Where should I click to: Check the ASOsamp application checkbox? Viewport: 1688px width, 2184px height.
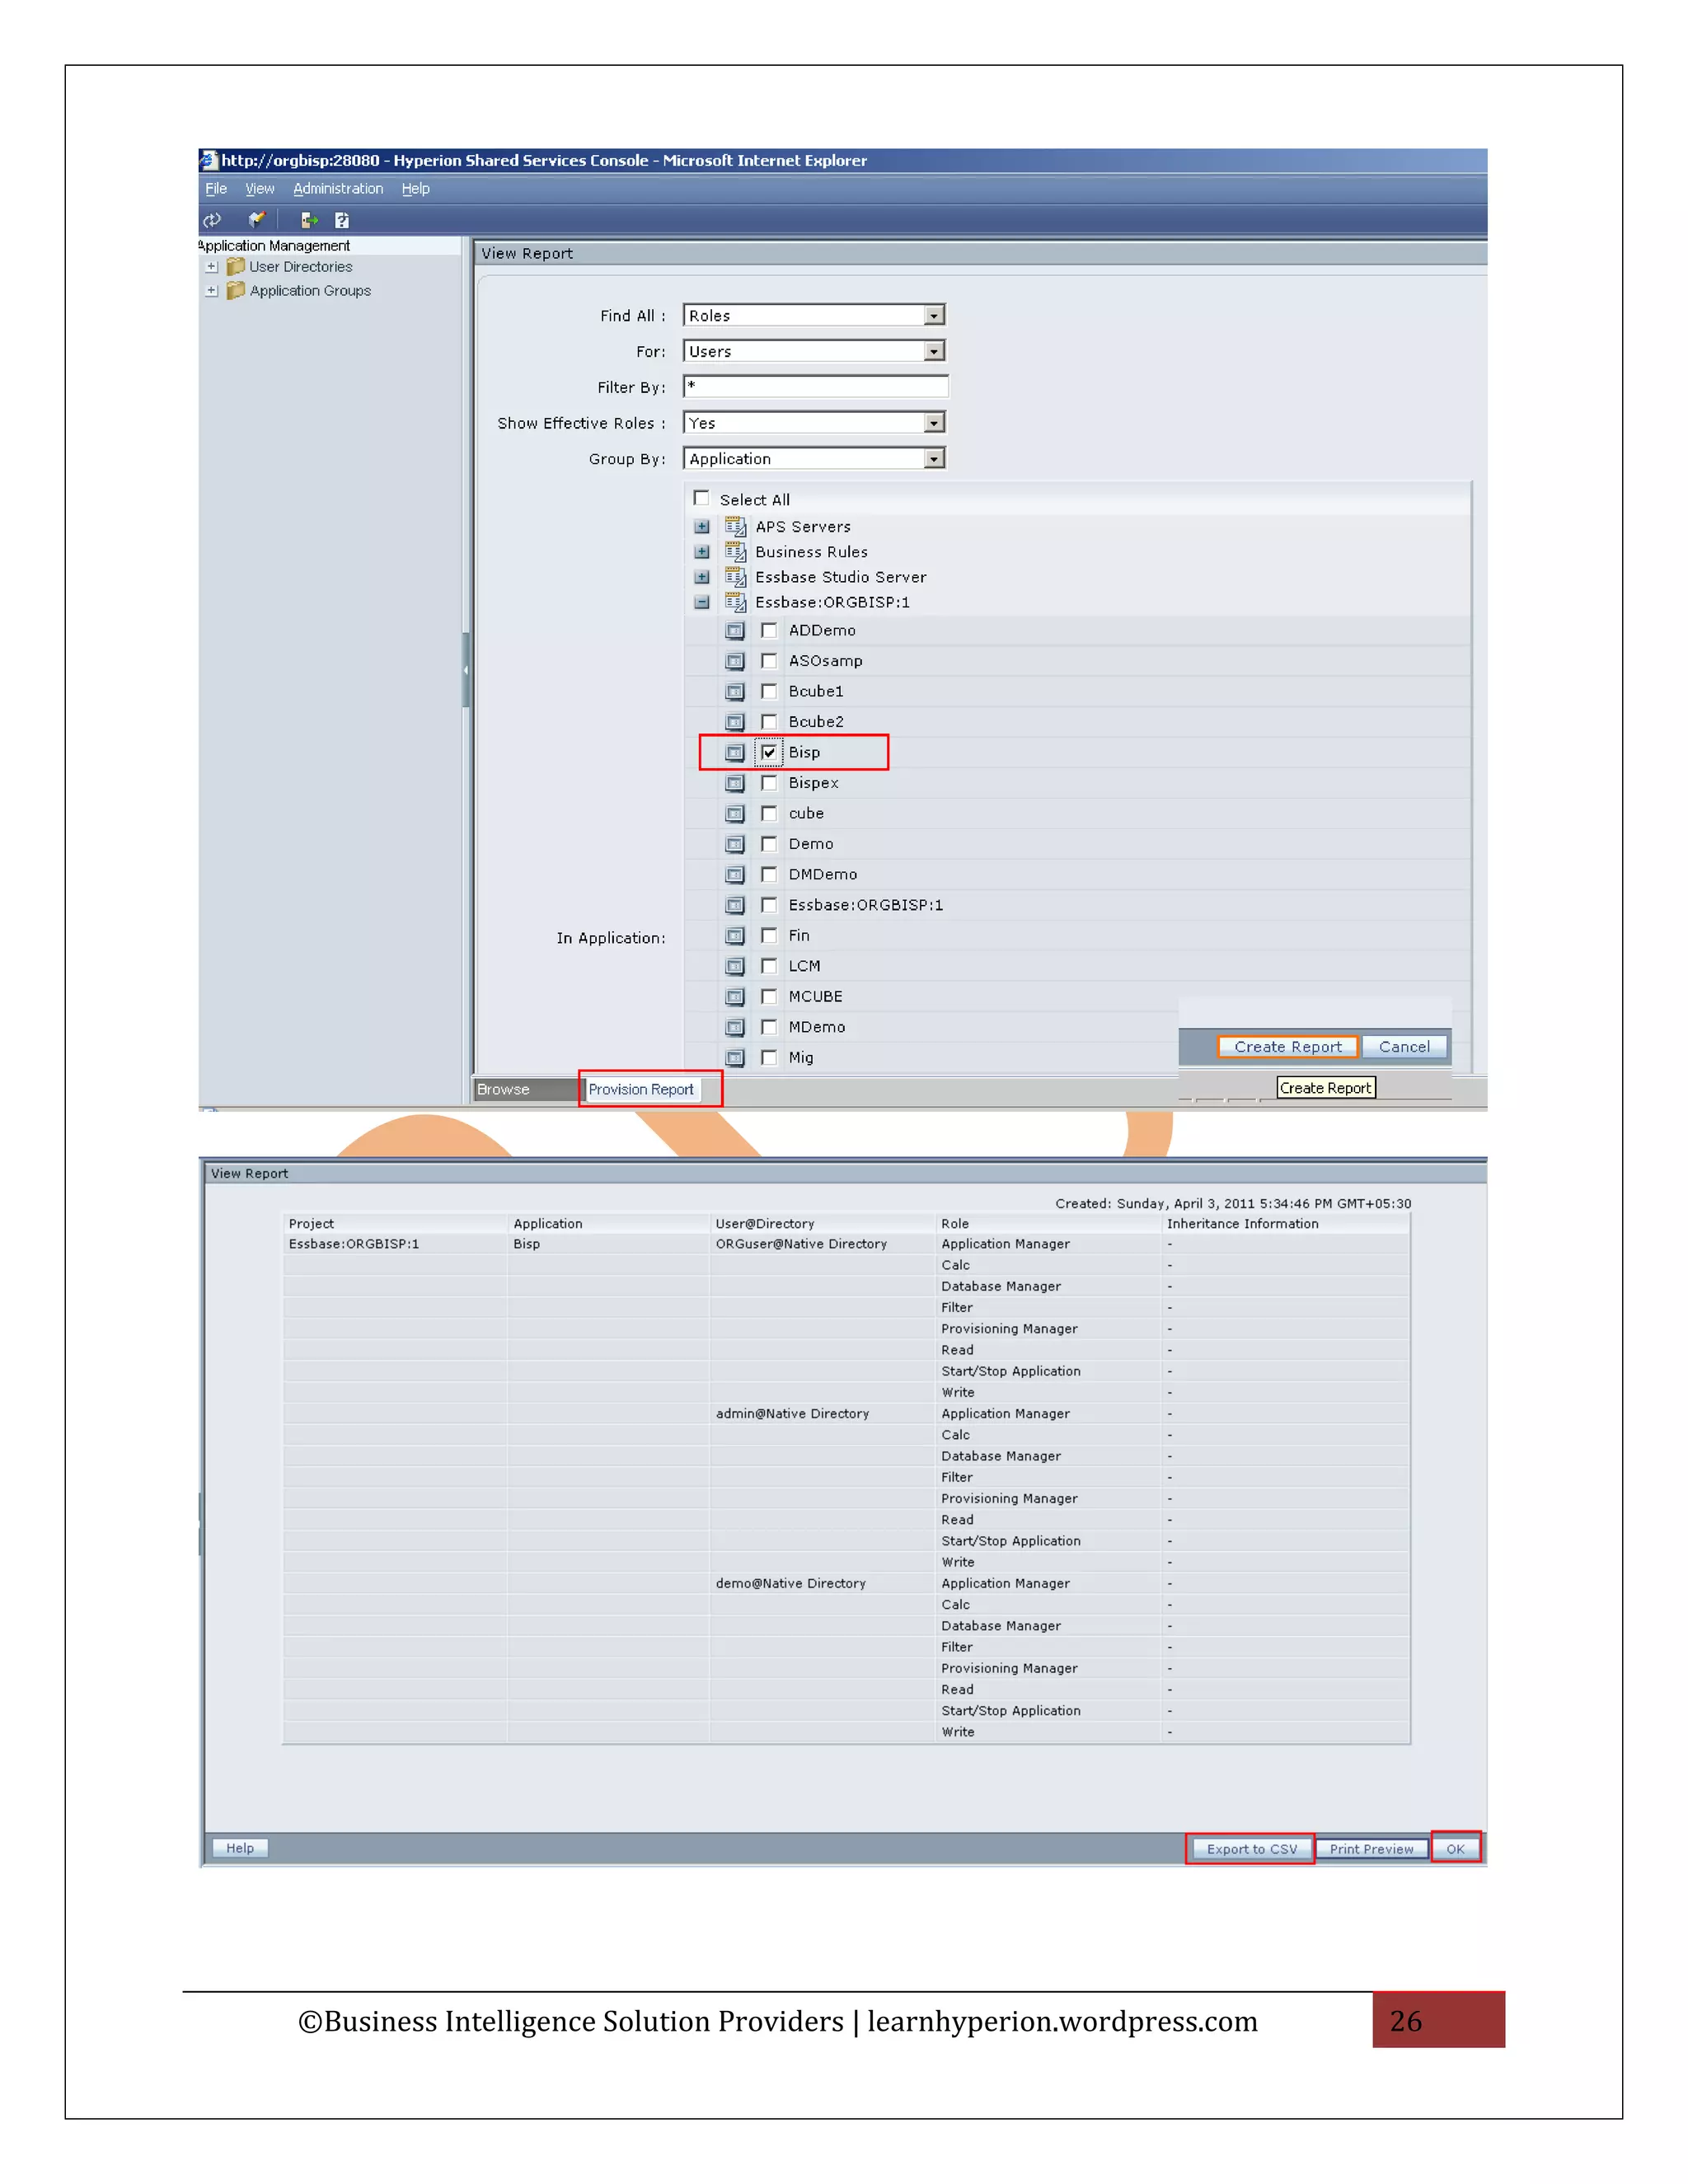[769, 661]
